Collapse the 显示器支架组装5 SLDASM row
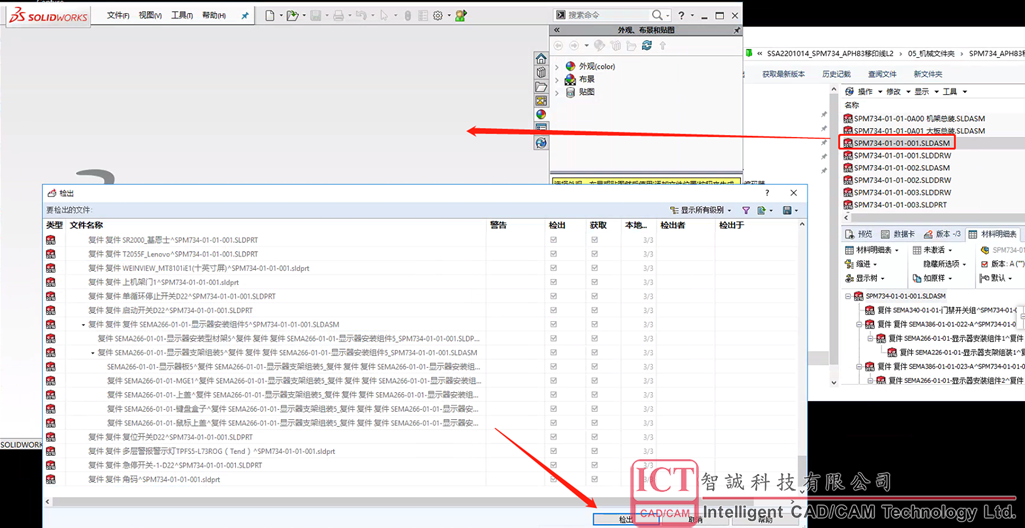This screenshot has height=528, width=1025. pyautogui.click(x=93, y=353)
